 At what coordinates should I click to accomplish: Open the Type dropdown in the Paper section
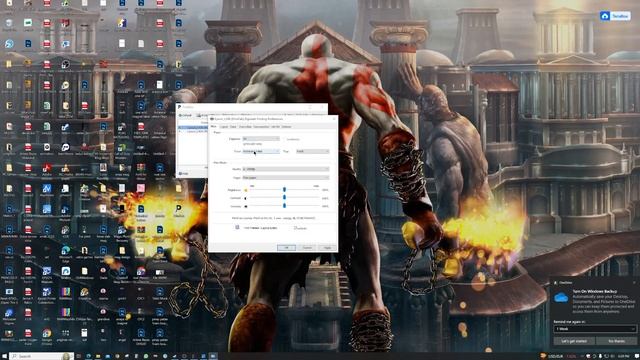313,151
